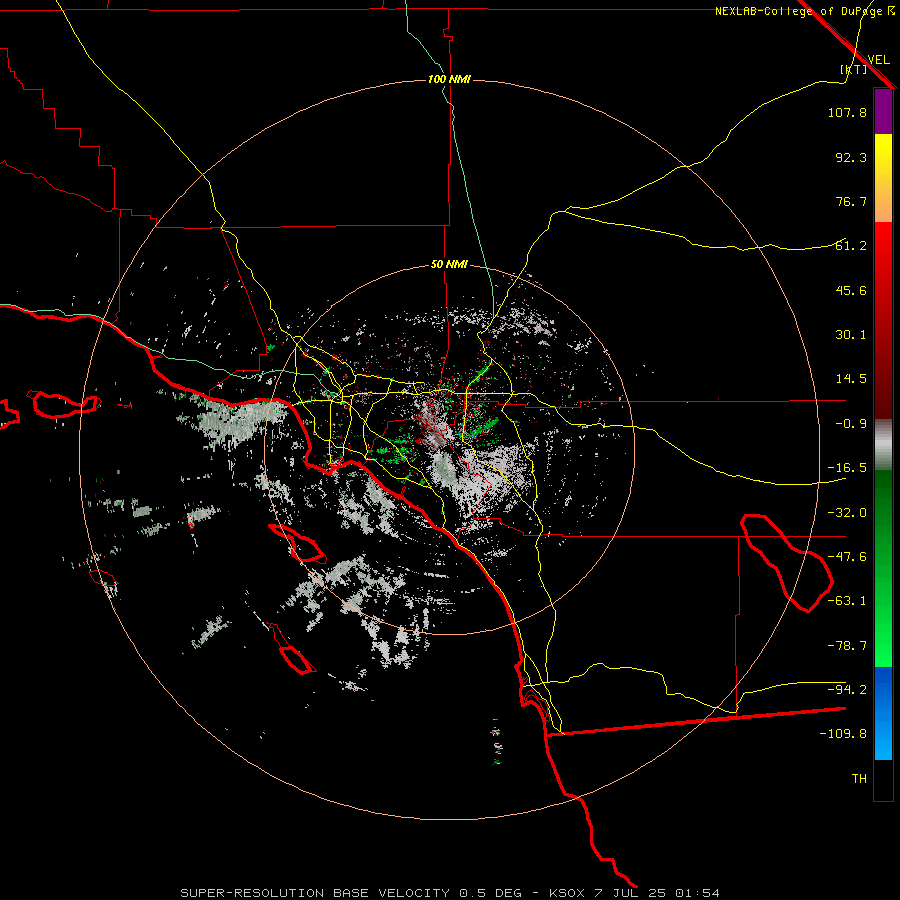Click the 50 NMI range ring label
The image size is (900, 900).
click(449, 265)
